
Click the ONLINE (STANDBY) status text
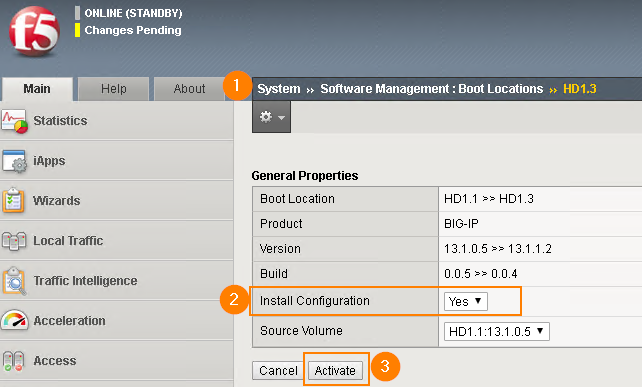click(133, 13)
